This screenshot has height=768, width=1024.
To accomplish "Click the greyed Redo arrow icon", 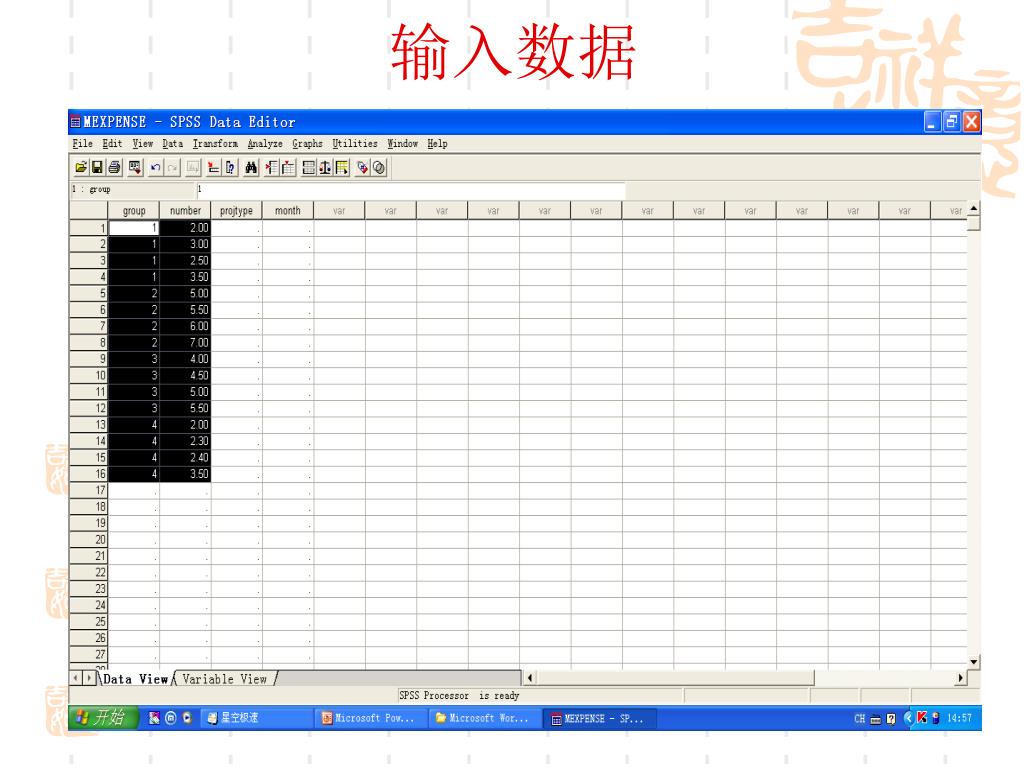I will click(172, 168).
